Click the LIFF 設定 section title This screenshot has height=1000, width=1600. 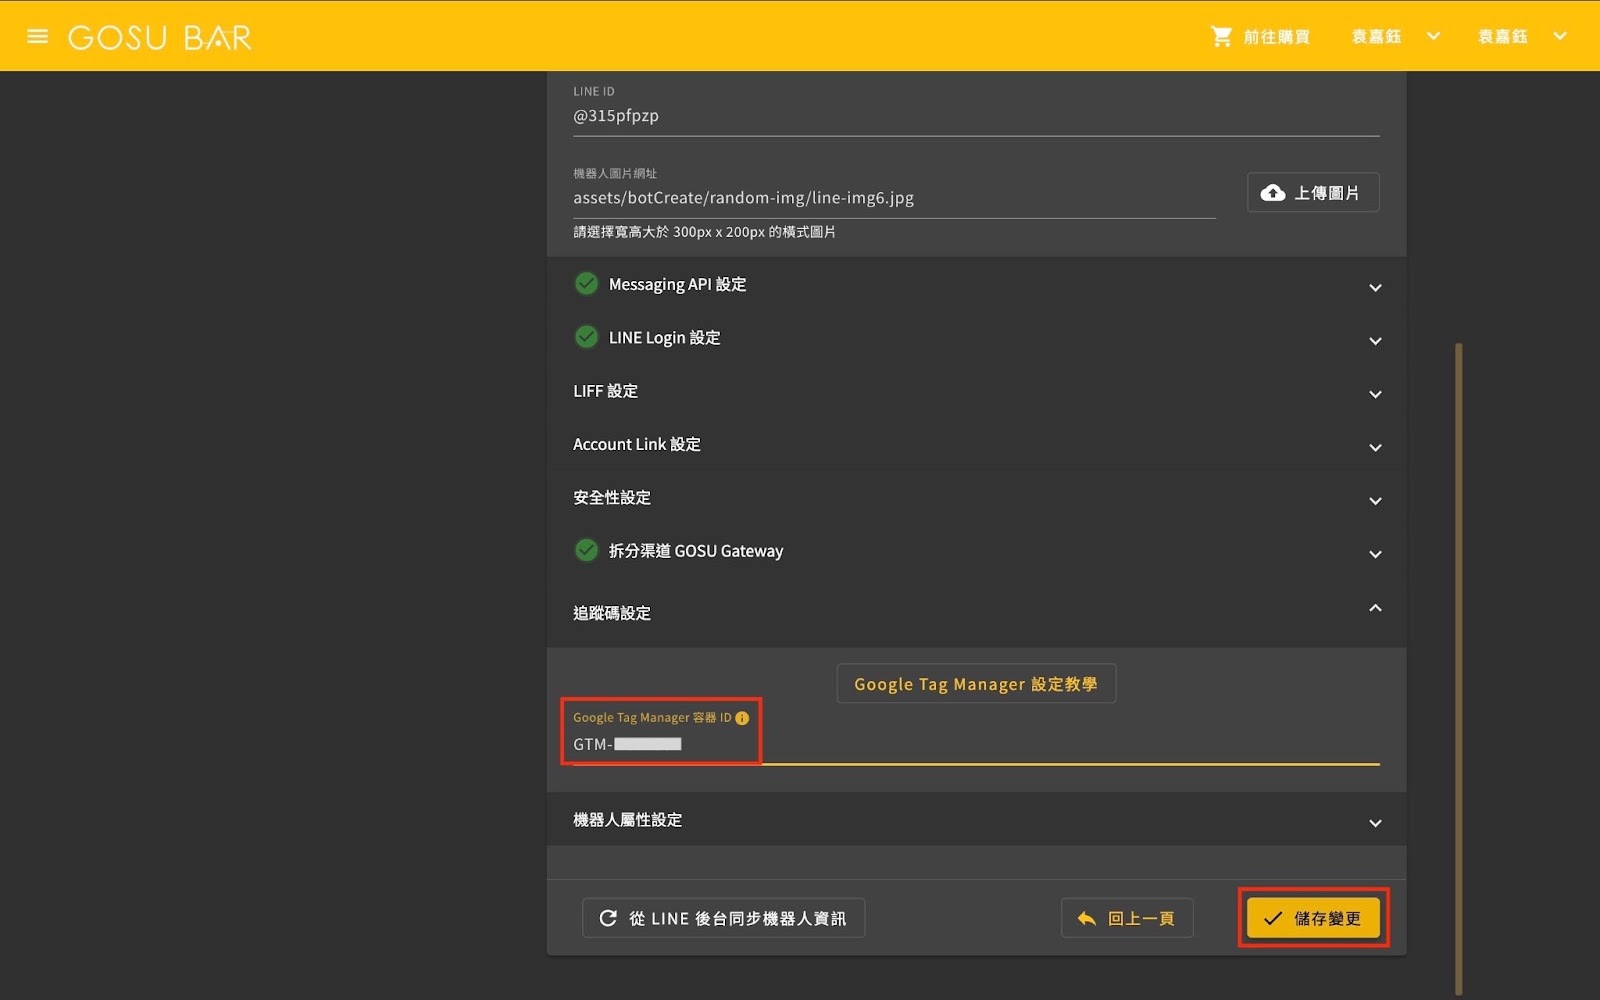pyautogui.click(x=605, y=391)
